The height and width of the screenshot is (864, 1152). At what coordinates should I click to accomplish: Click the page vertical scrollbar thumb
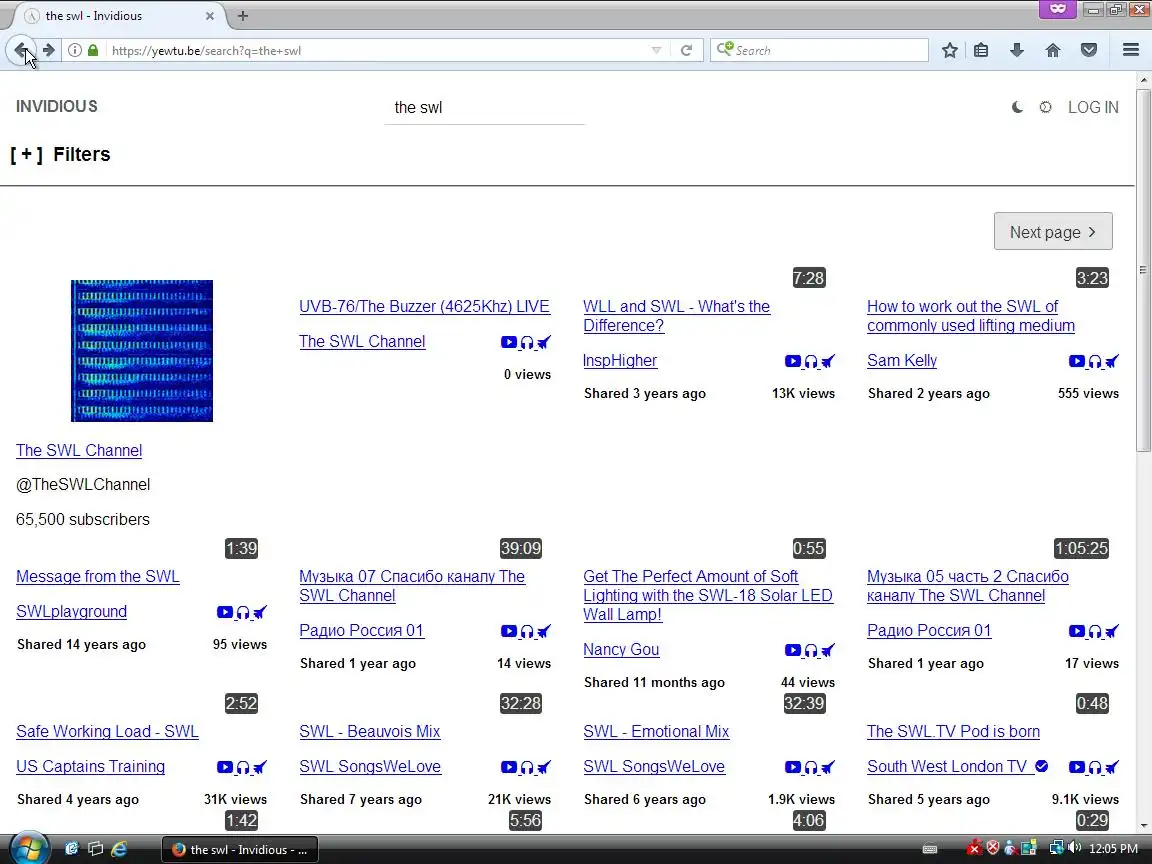(x=1143, y=270)
